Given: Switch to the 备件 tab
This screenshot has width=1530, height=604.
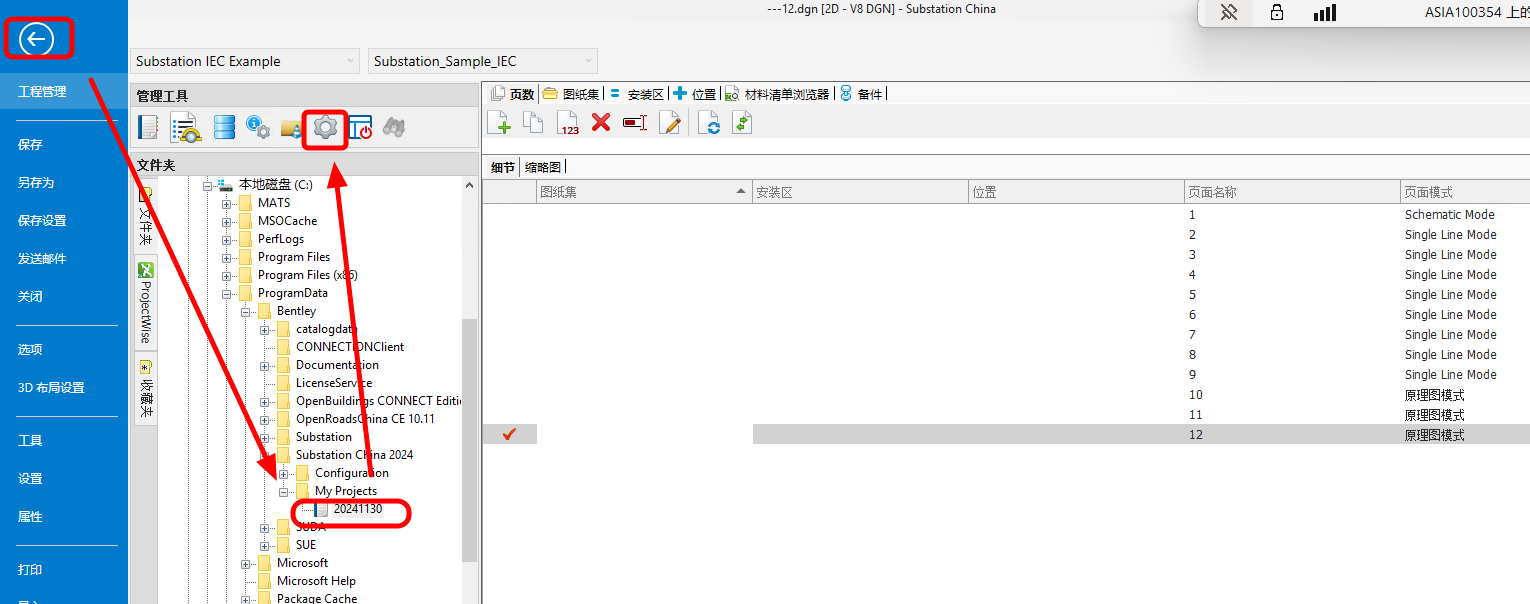Looking at the screenshot, I should pos(862,94).
